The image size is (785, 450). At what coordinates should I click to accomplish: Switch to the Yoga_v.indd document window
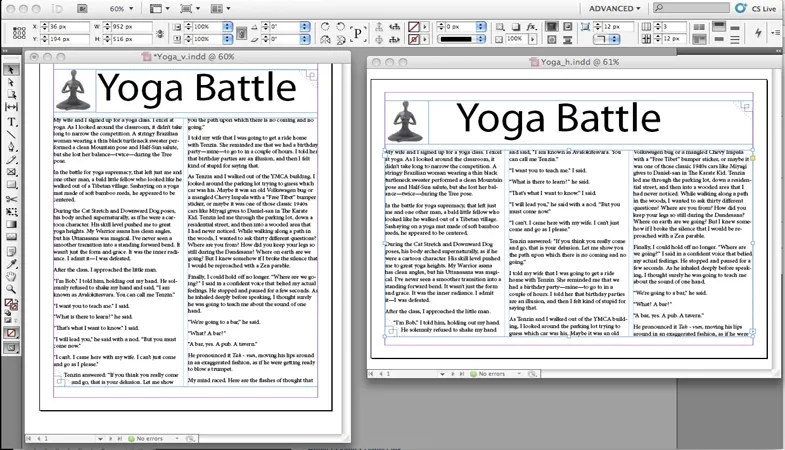(x=193, y=57)
